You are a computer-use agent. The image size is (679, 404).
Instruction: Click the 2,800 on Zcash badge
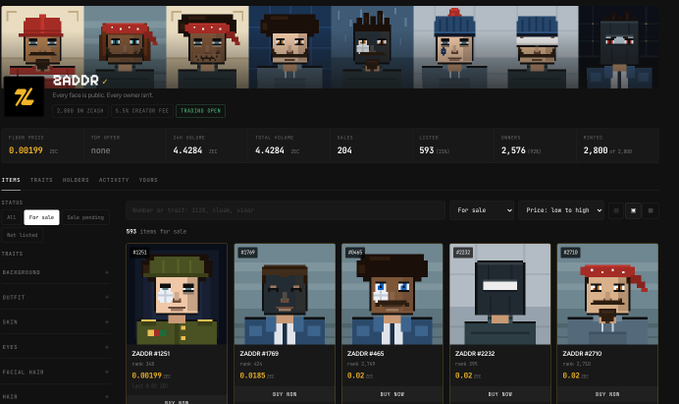80,111
